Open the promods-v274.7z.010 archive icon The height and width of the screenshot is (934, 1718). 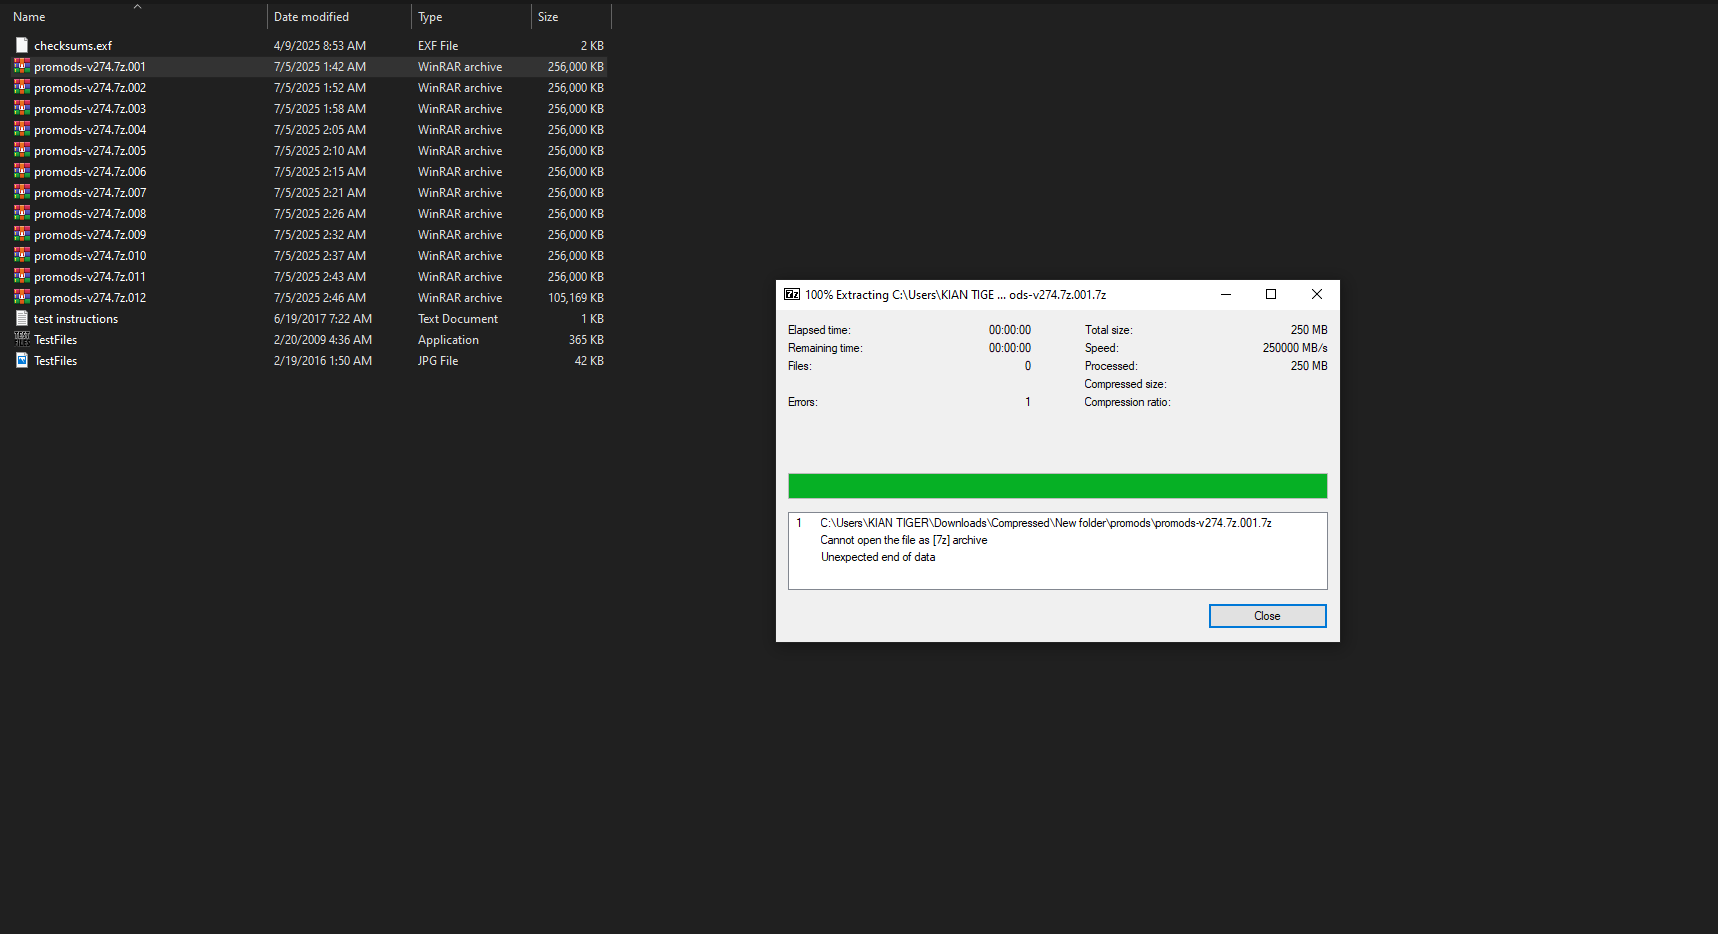coord(21,255)
